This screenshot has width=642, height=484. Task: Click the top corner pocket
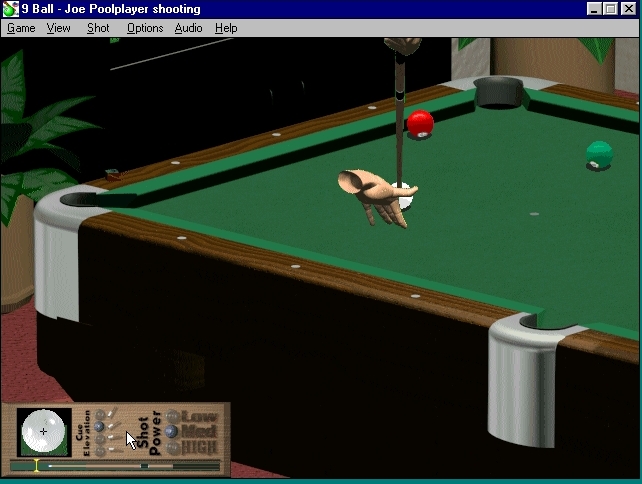(x=498, y=93)
